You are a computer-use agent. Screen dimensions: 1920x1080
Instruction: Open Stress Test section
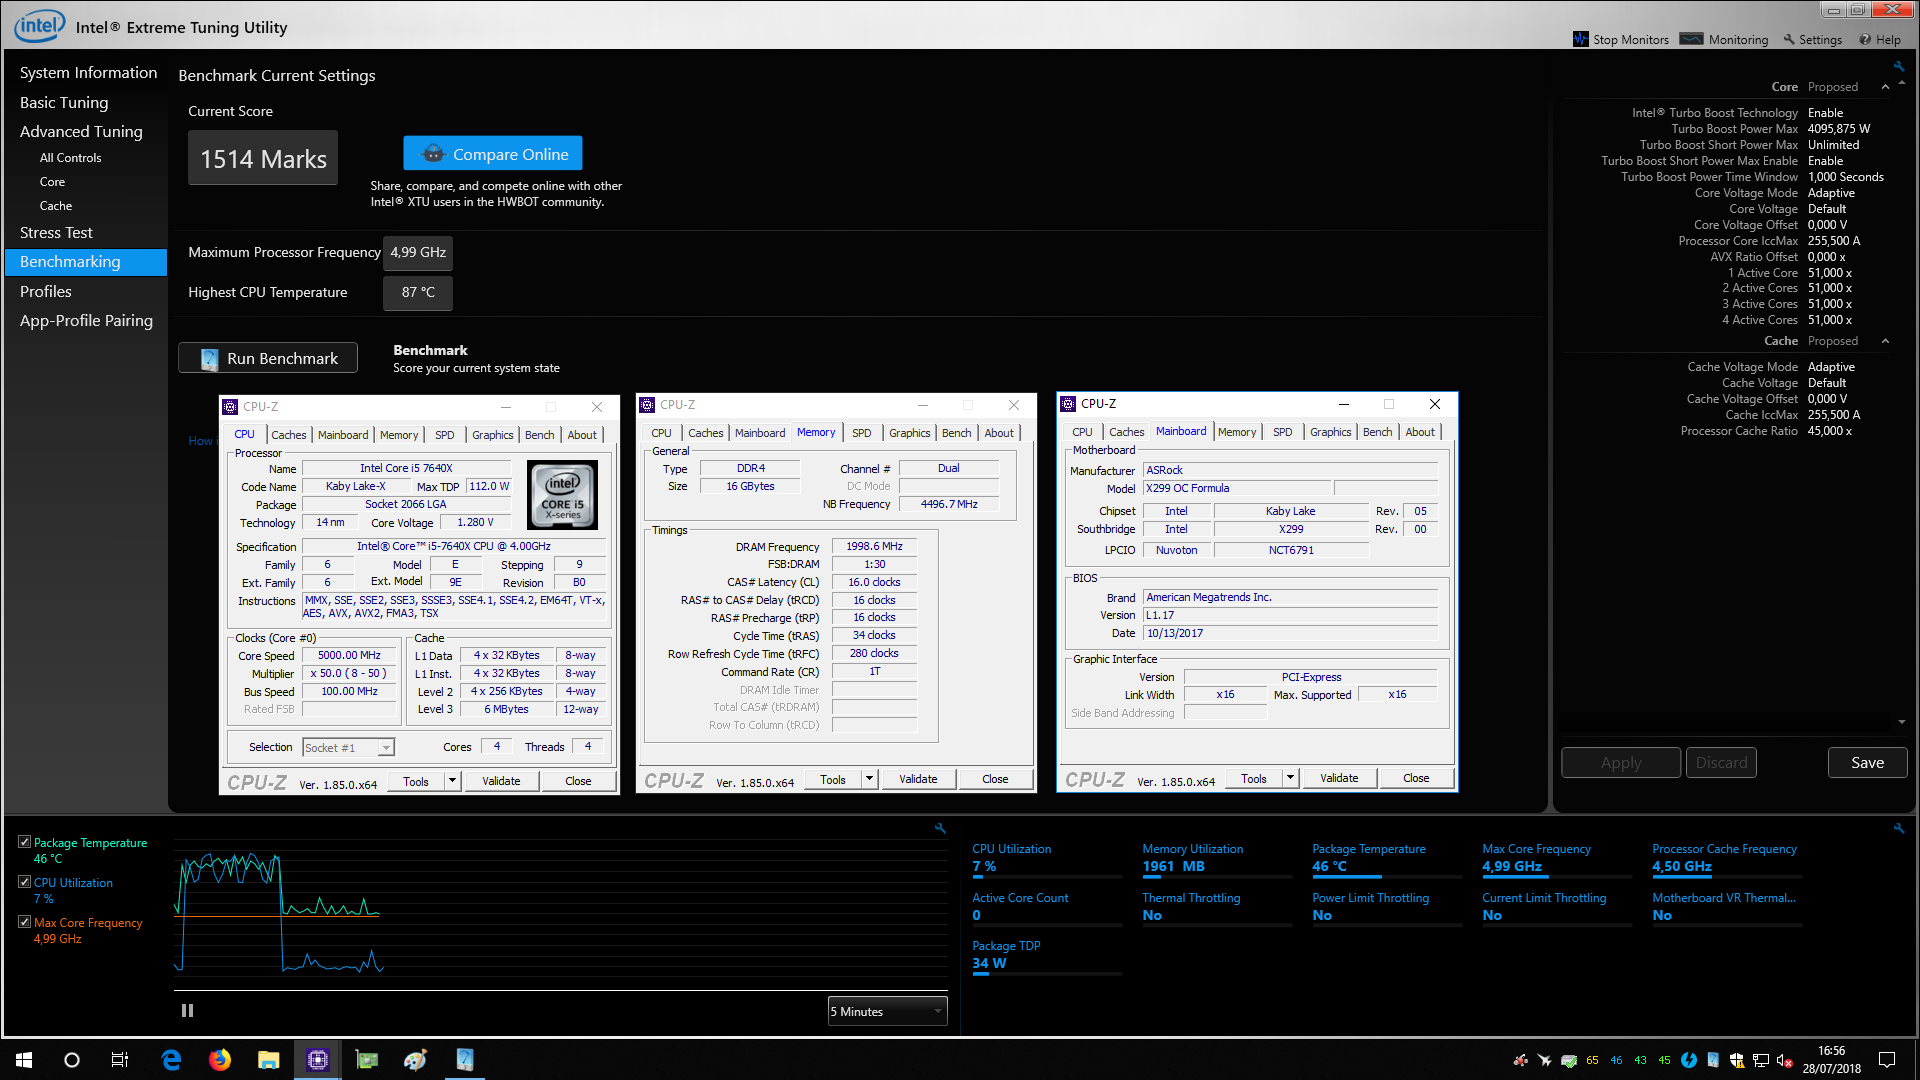pos(56,233)
